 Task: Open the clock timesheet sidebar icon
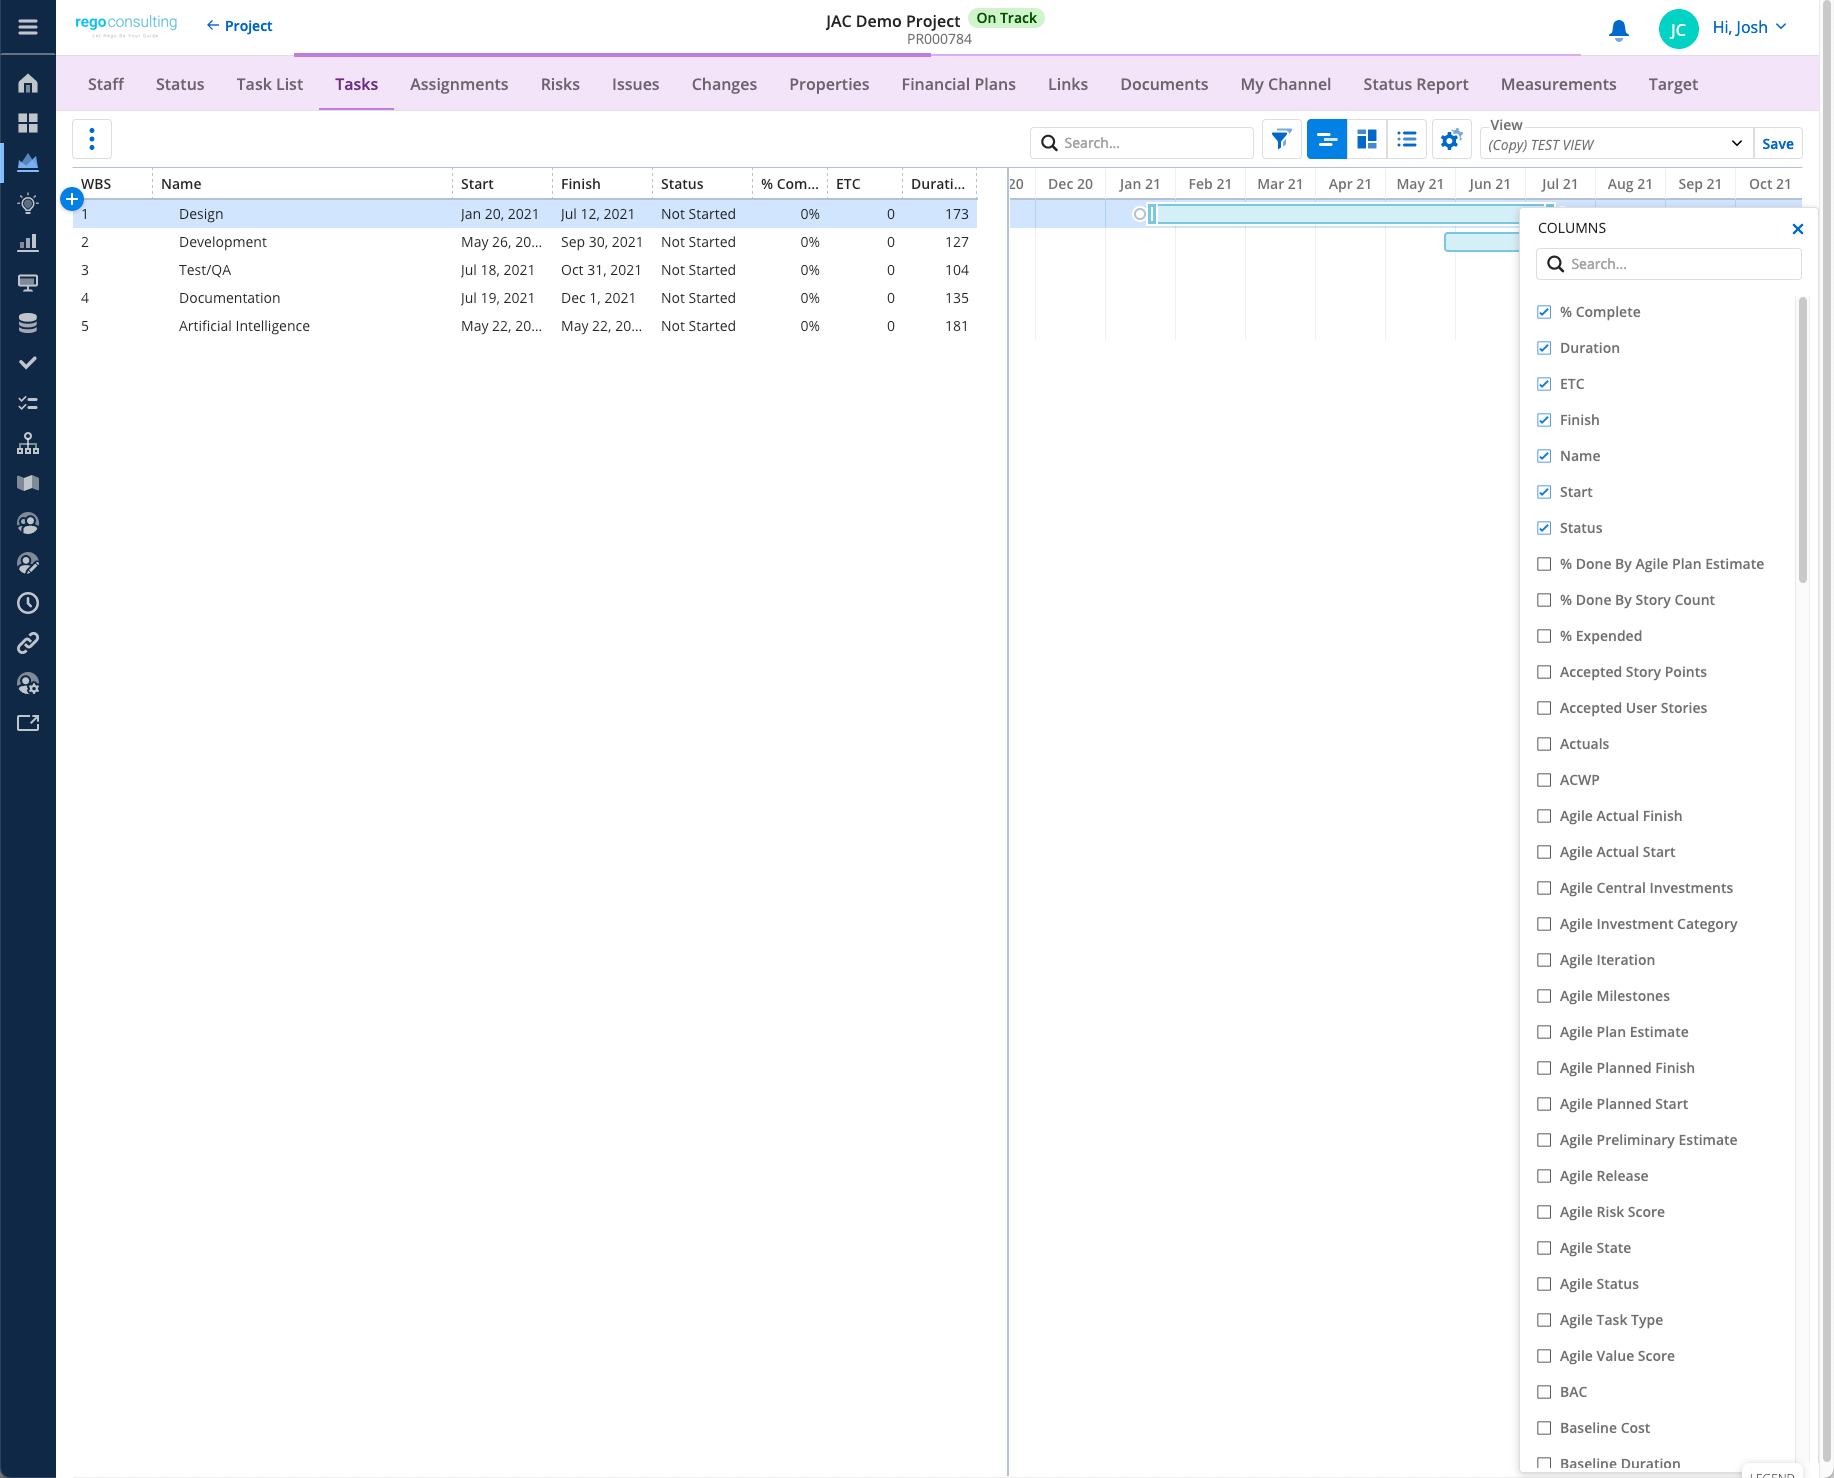point(28,603)
